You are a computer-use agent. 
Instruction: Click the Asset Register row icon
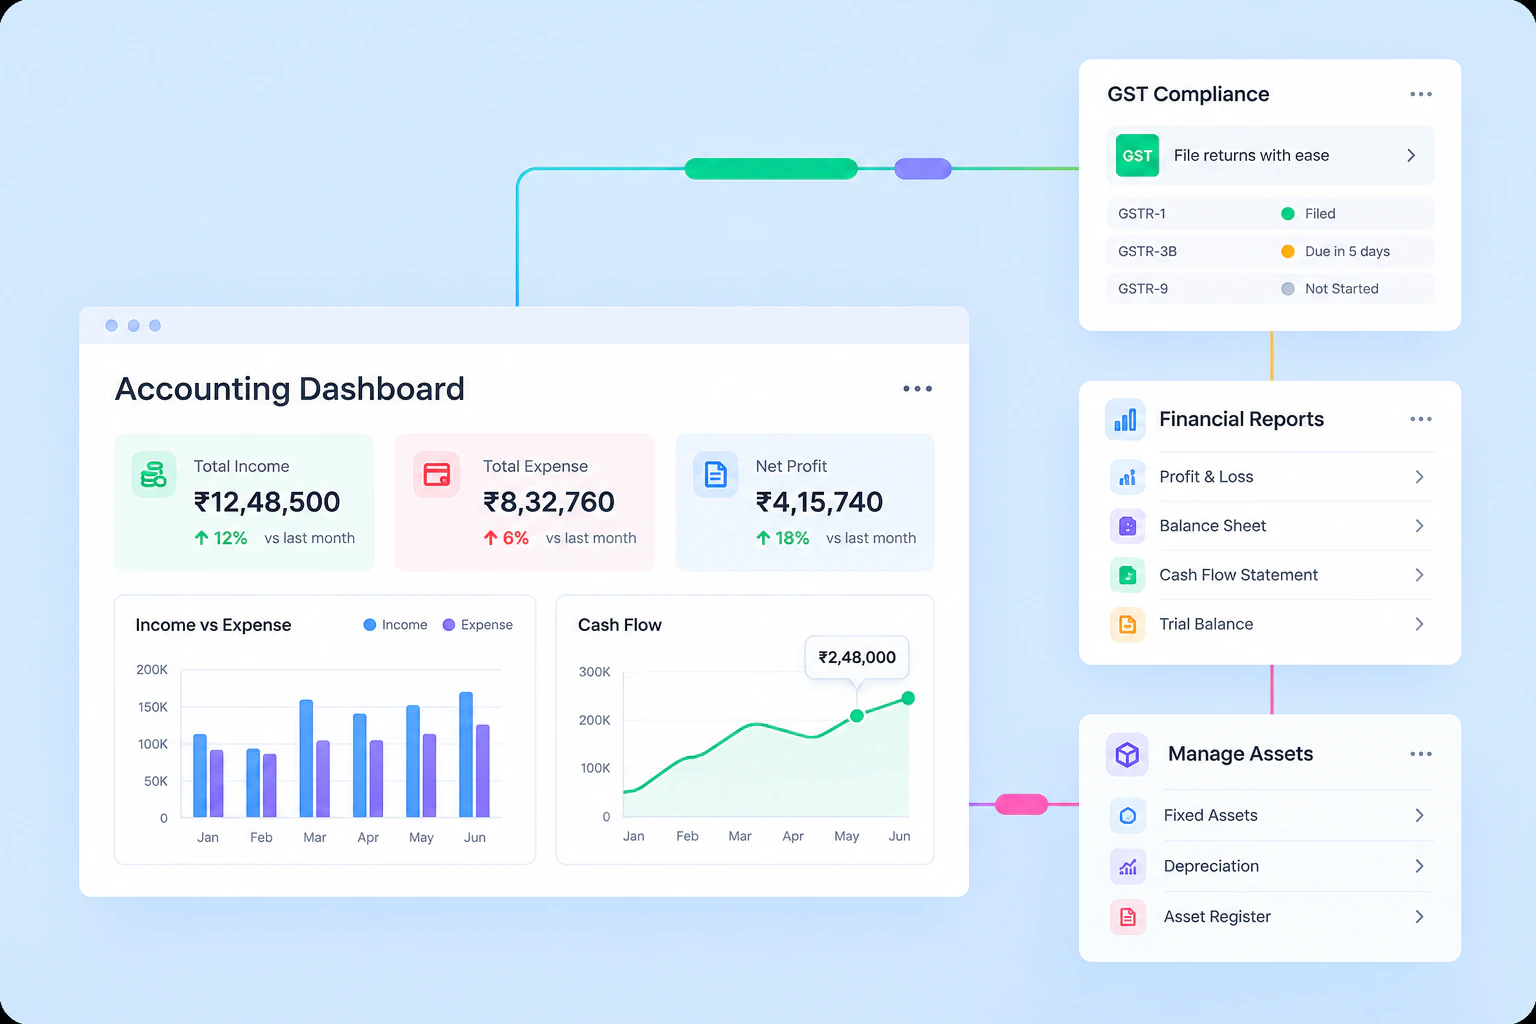pyautogui.click(x=1128, y=917)
